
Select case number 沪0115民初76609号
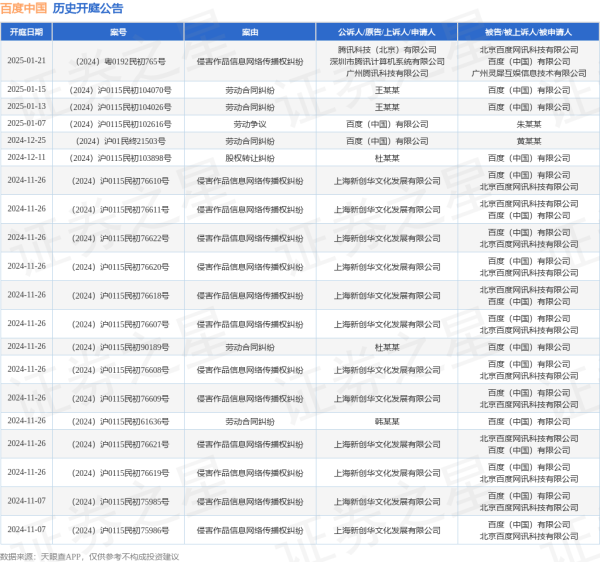tap(121, 399)
